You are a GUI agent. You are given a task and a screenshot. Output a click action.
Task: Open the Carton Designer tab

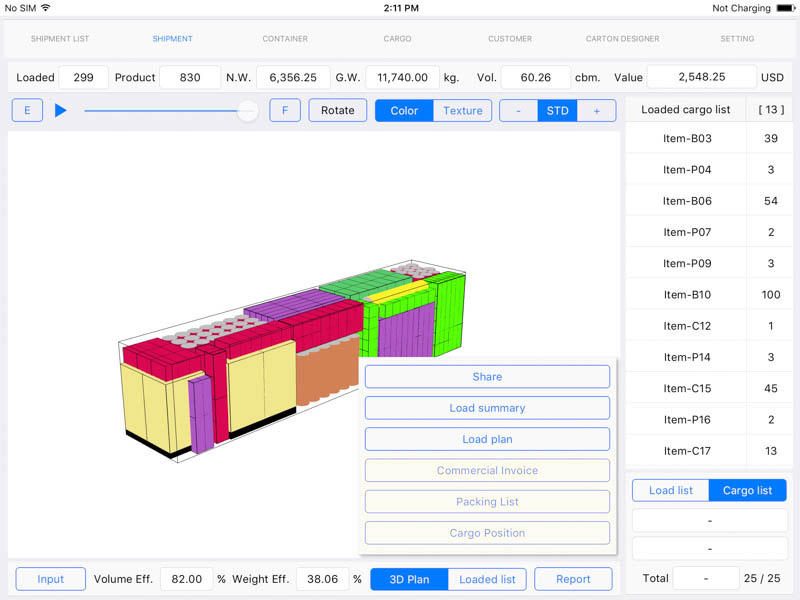[x=622, y=39]
